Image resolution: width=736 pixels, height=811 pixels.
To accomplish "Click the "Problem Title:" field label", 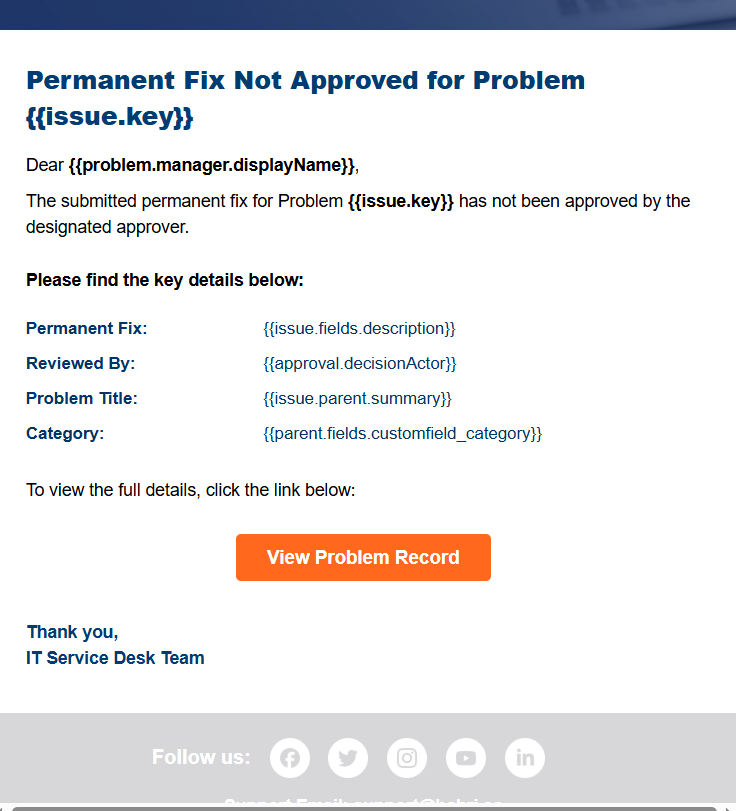I will [x=82, y=398].
